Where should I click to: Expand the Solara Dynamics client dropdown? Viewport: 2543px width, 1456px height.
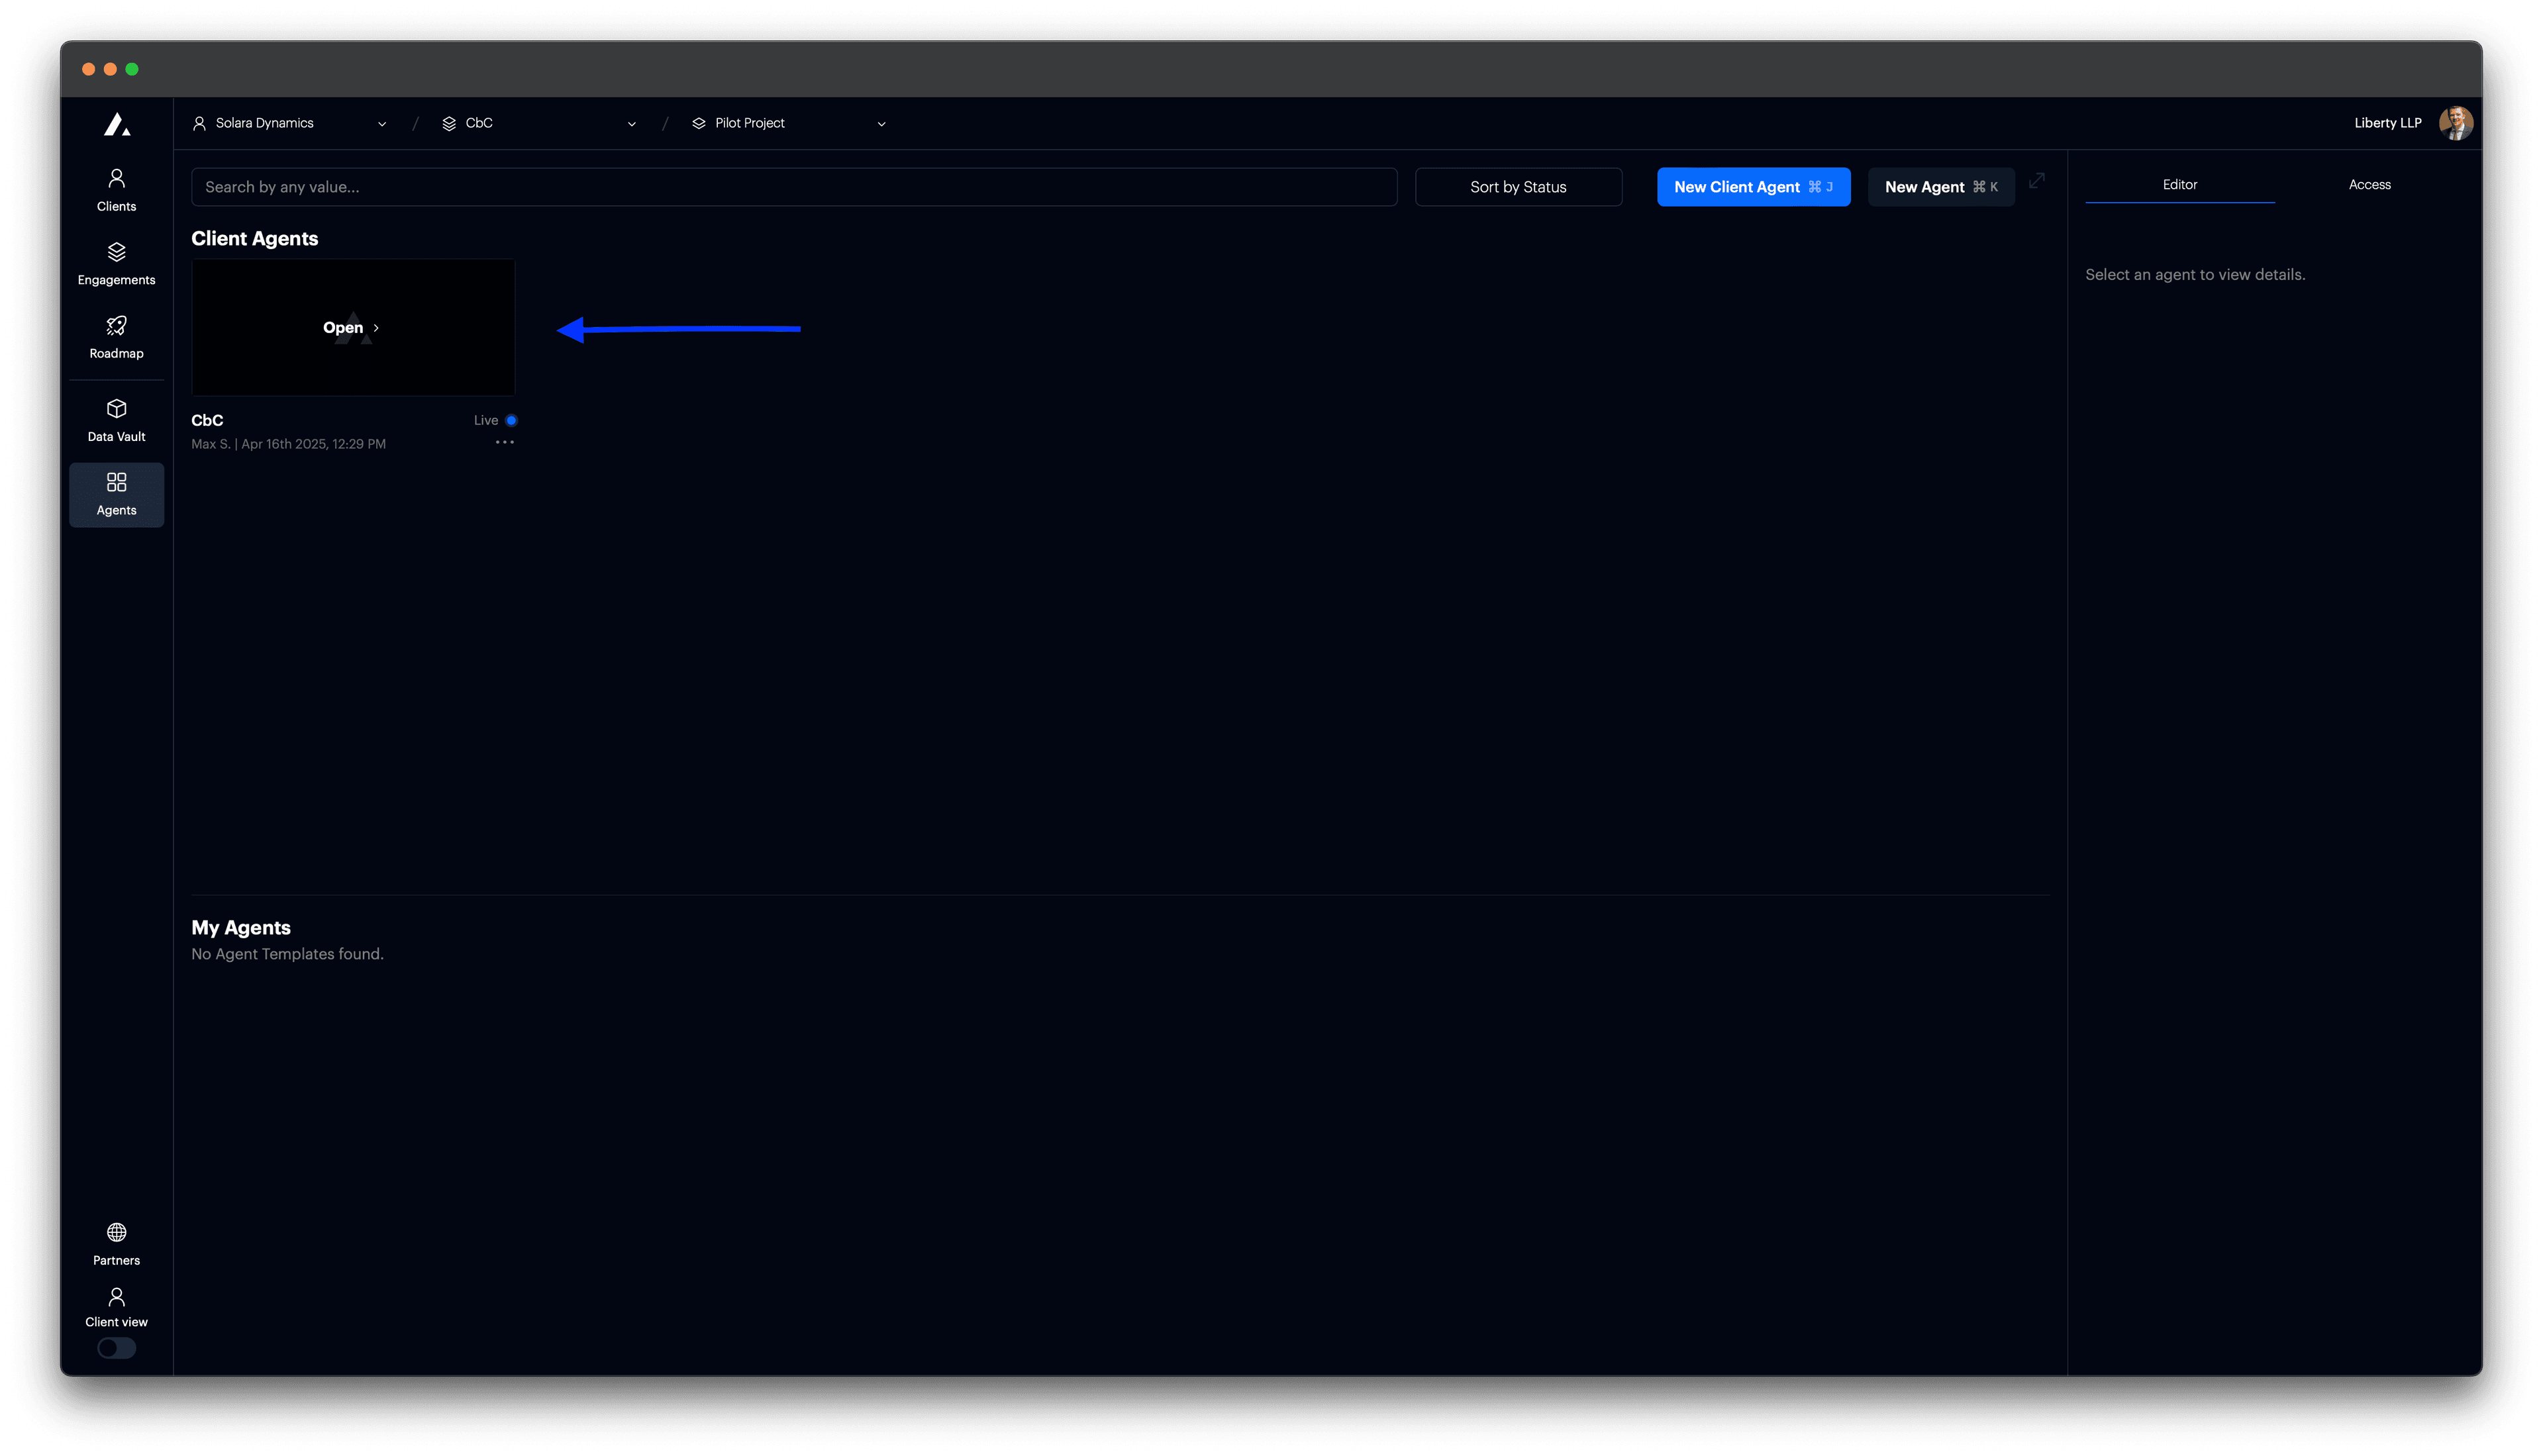click(x=381, y=123)
